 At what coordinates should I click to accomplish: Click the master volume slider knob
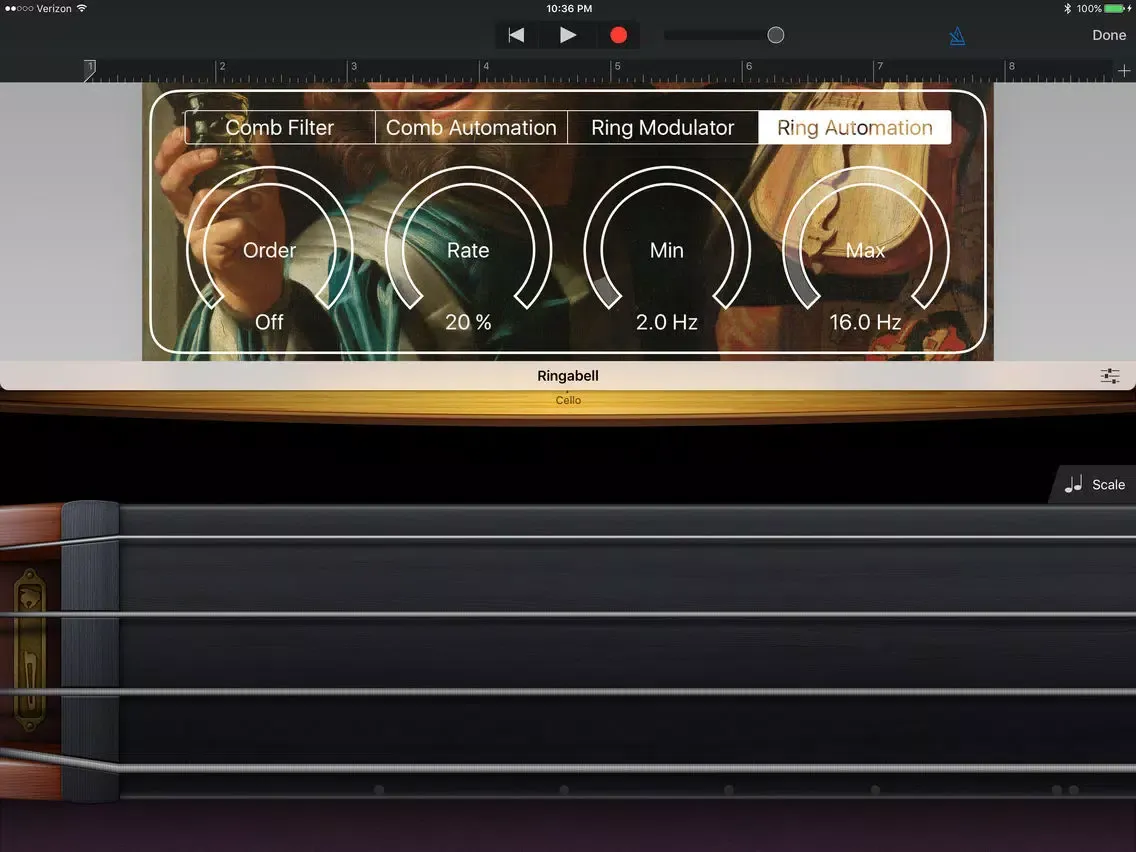(775, 35)
